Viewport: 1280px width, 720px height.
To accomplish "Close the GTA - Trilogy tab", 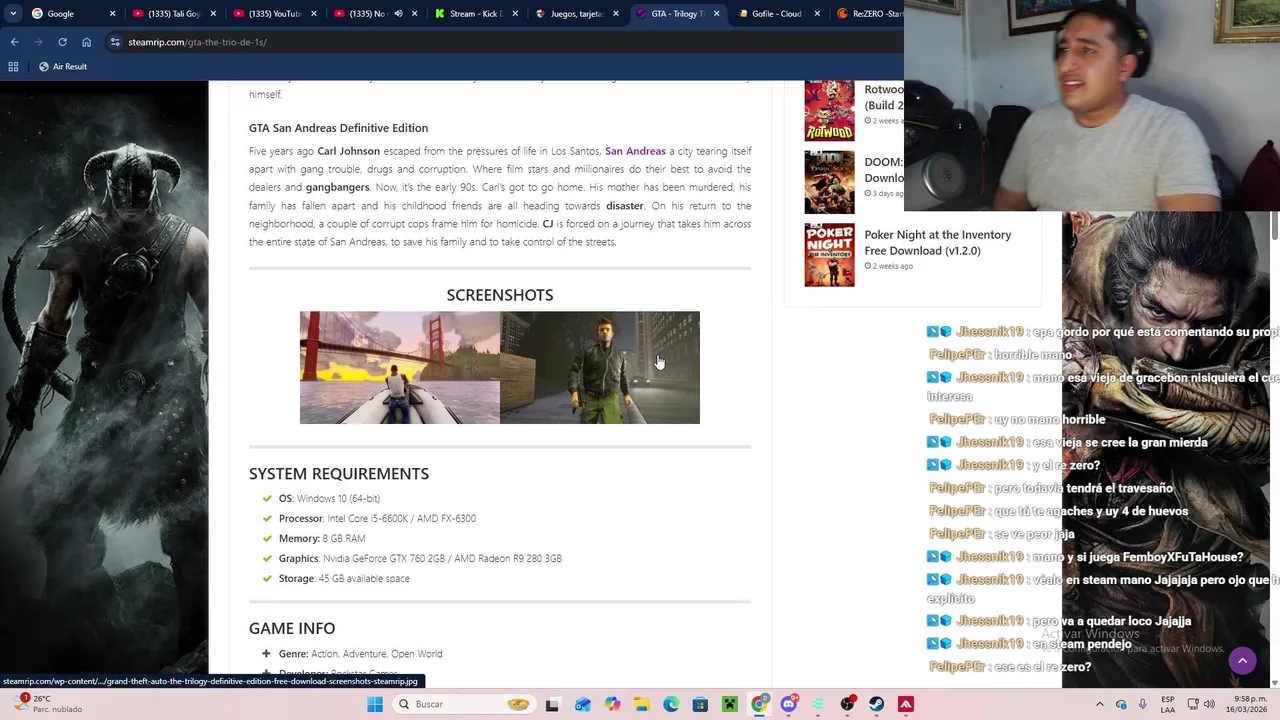I will tap(716, 13).
